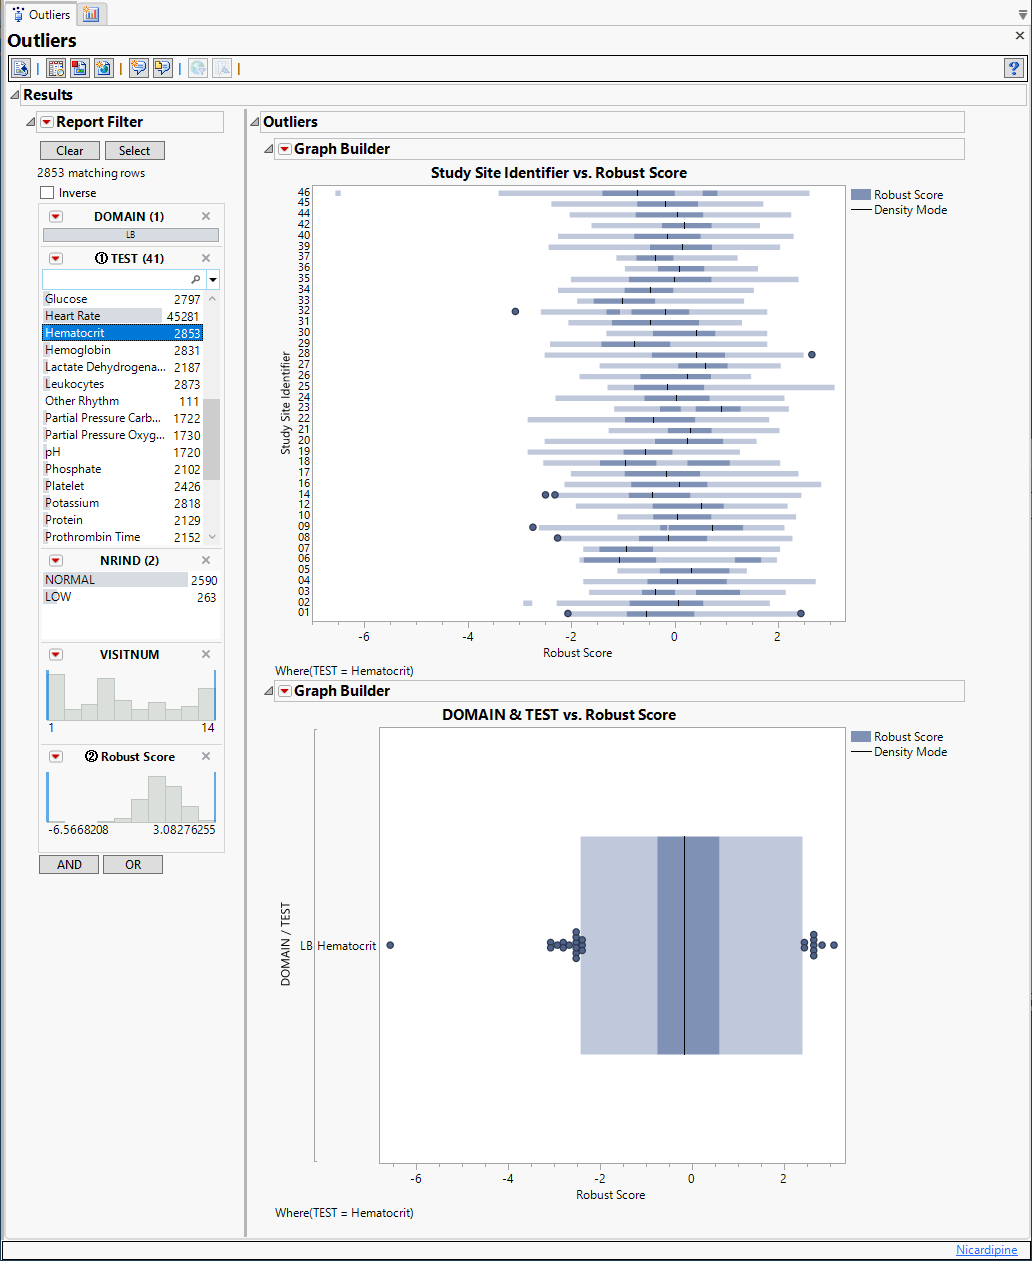Toggle the Inverse checkbox
This screenshot has width=1032, height=1261.
47,193
